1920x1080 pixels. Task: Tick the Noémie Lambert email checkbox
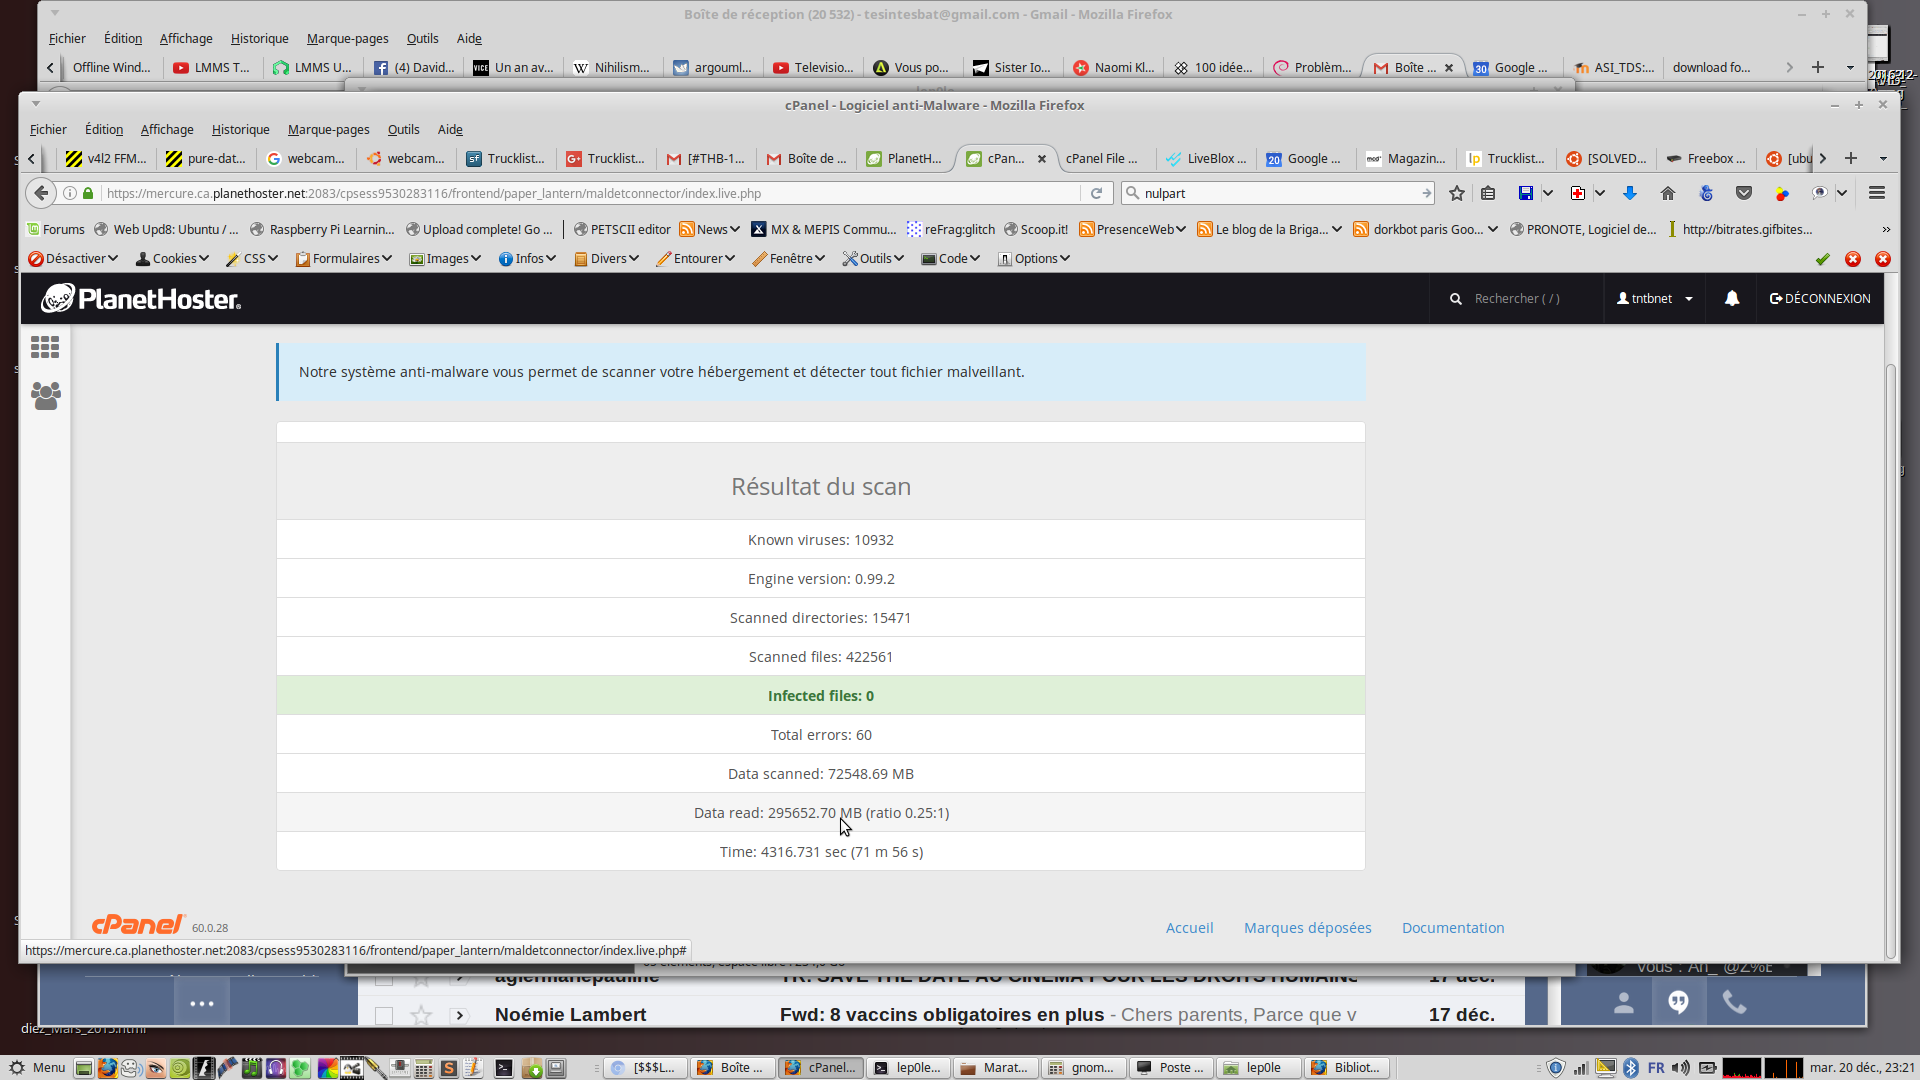coord(383,1016)
